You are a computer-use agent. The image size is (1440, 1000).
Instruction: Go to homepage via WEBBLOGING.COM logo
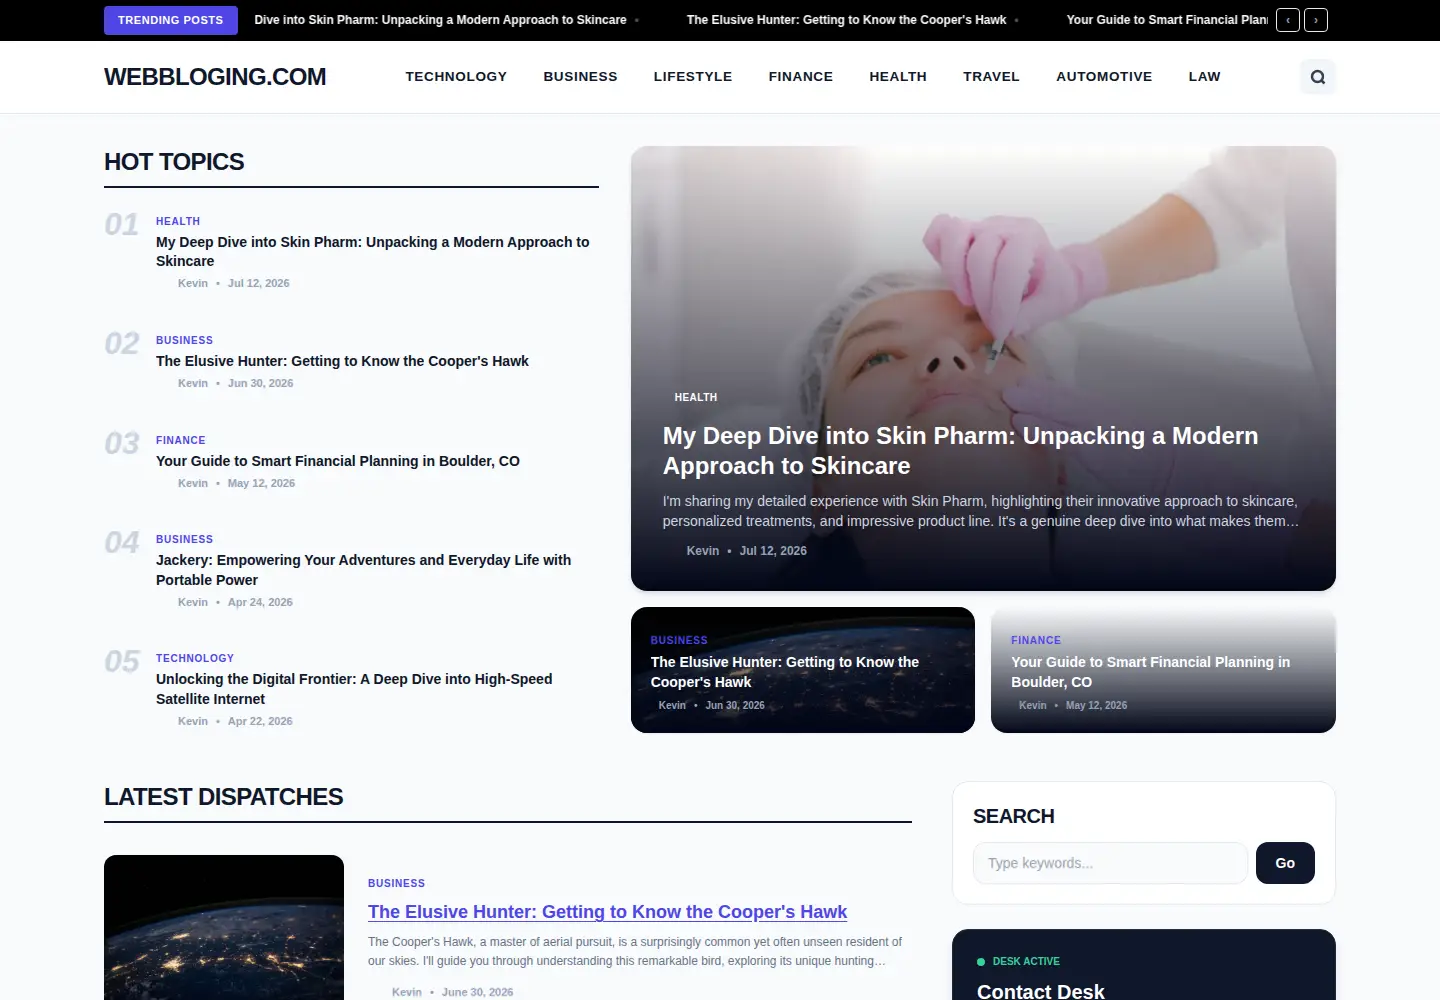pyautogui.click(x=215, y=77)
